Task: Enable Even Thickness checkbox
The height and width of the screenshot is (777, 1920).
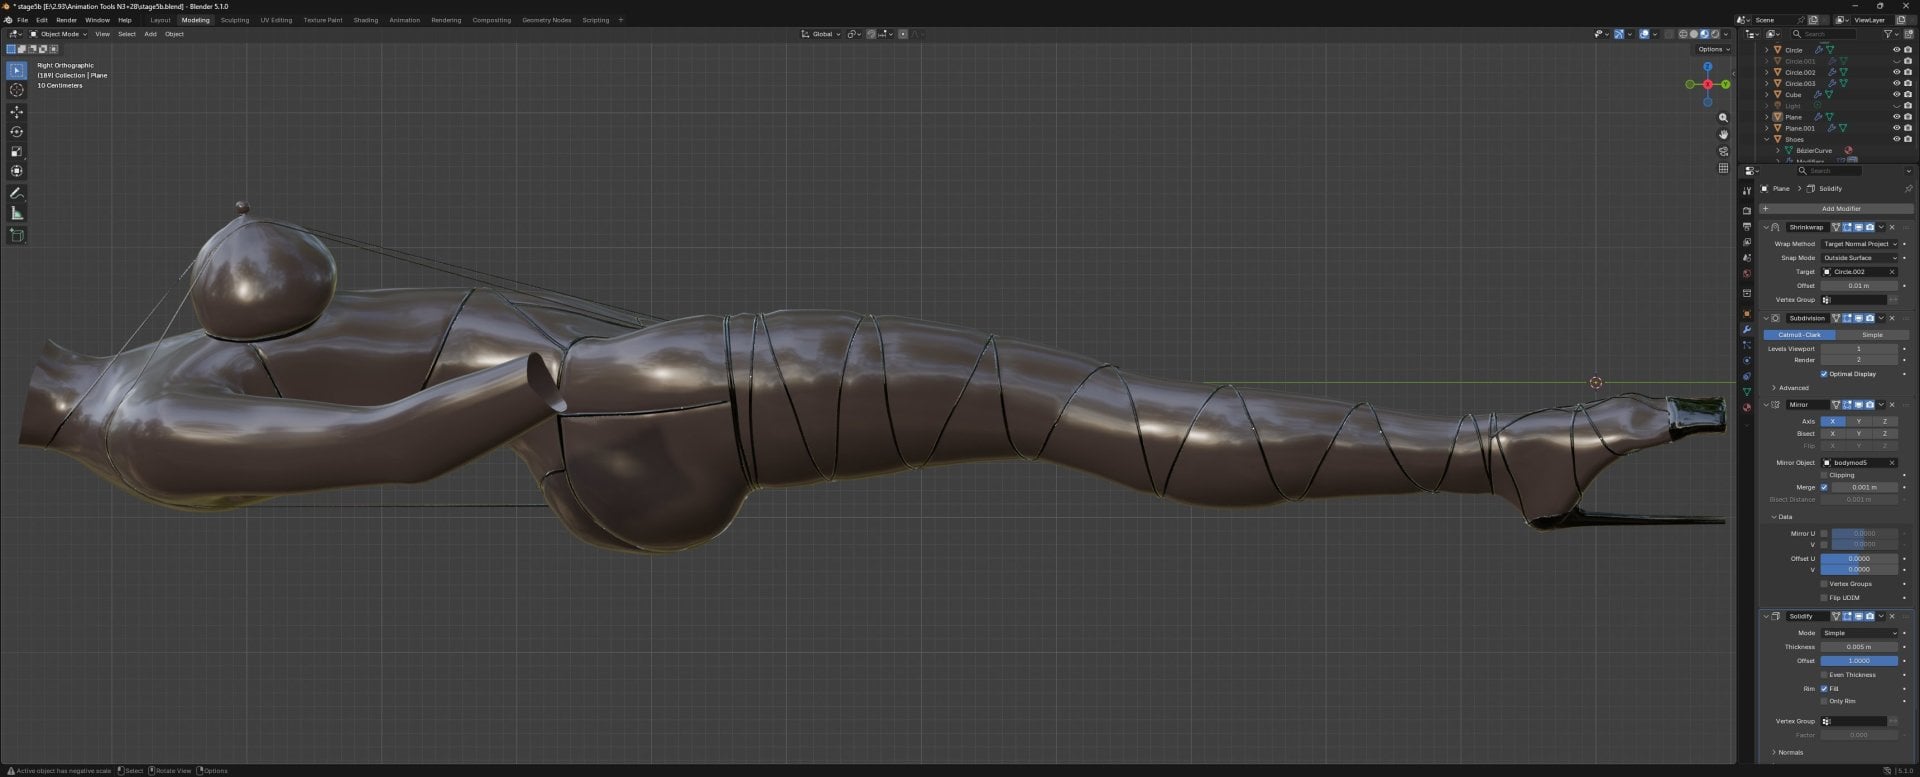Action: [x=1824, y=675]
